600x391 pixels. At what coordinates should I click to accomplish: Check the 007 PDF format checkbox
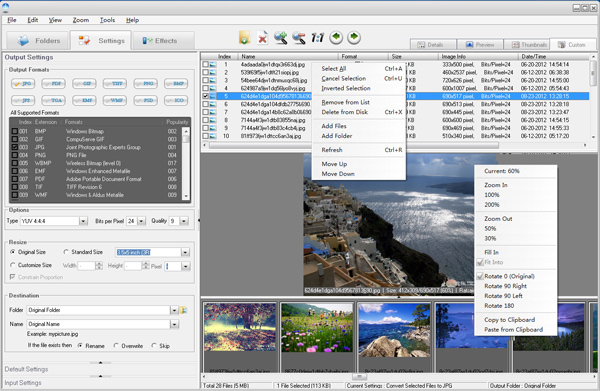[15, 179]
